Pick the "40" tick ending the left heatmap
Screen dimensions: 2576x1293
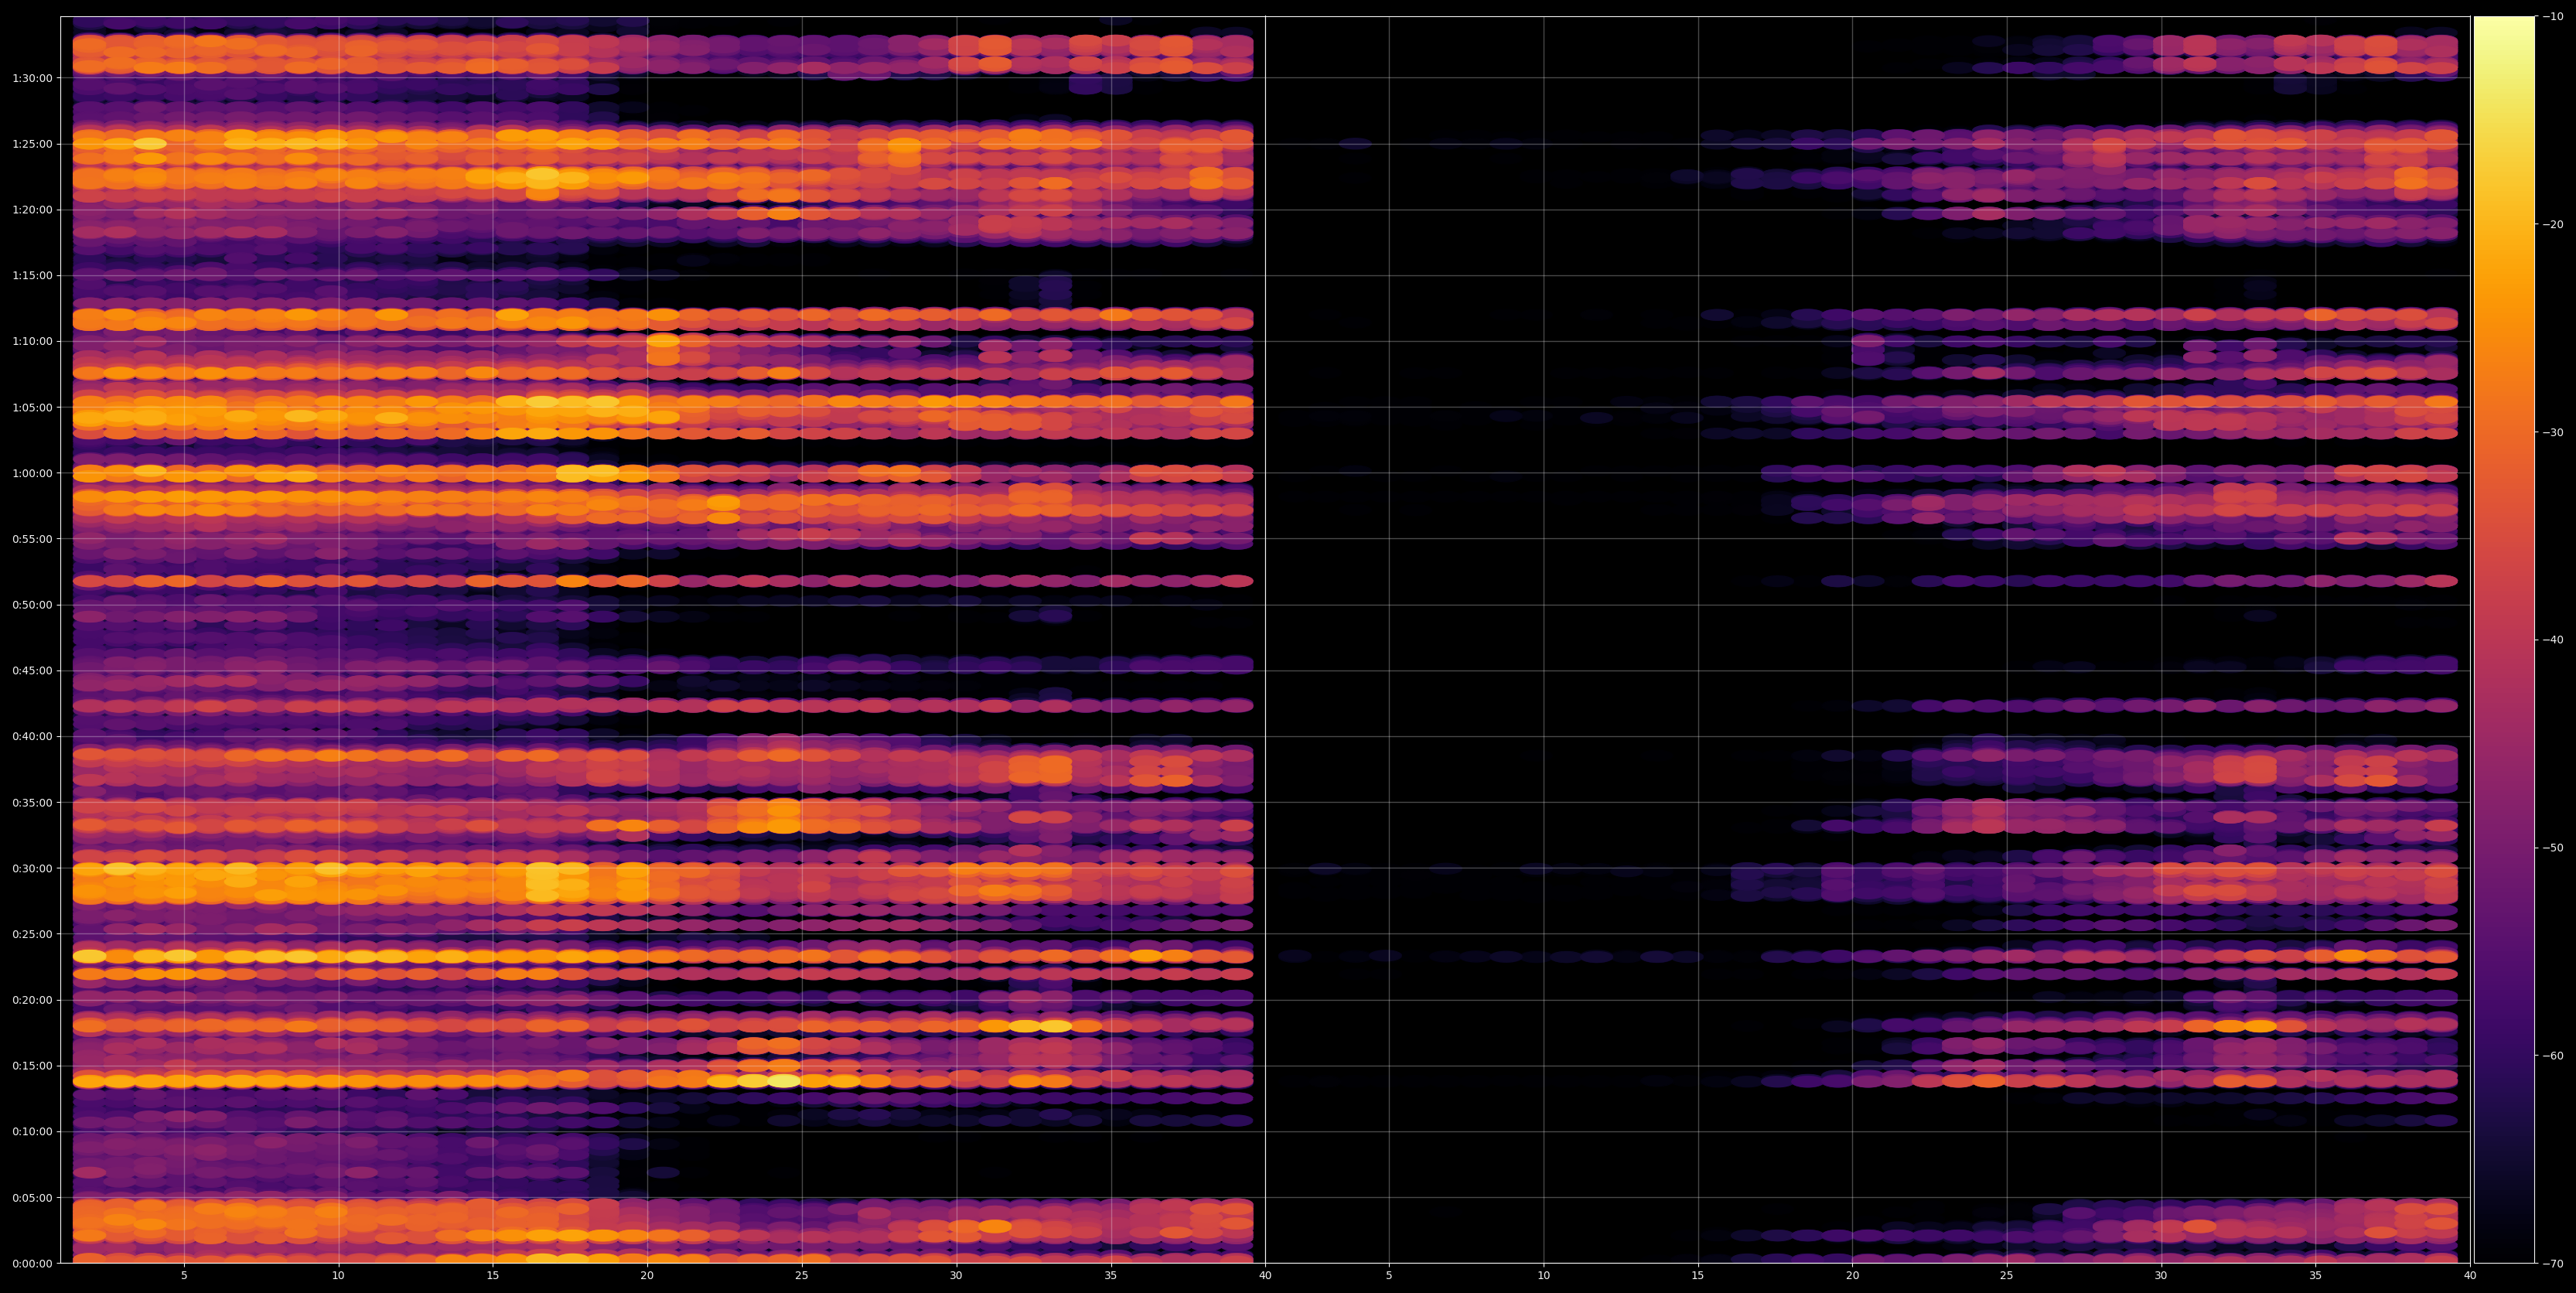1265,1276
